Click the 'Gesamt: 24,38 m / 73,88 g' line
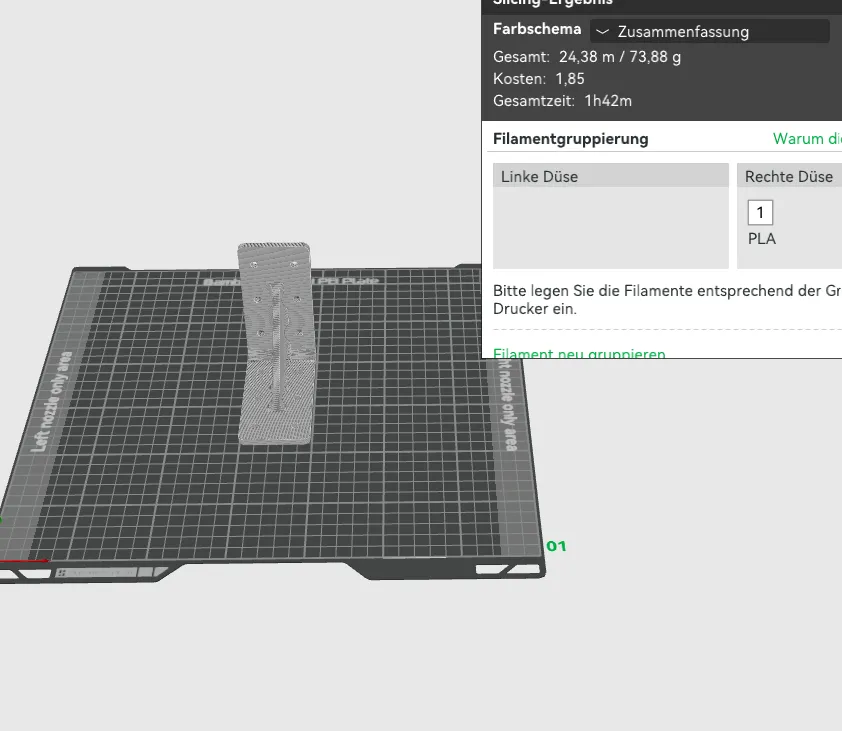Viewport: 842px width, 731px height. [587, 57]
